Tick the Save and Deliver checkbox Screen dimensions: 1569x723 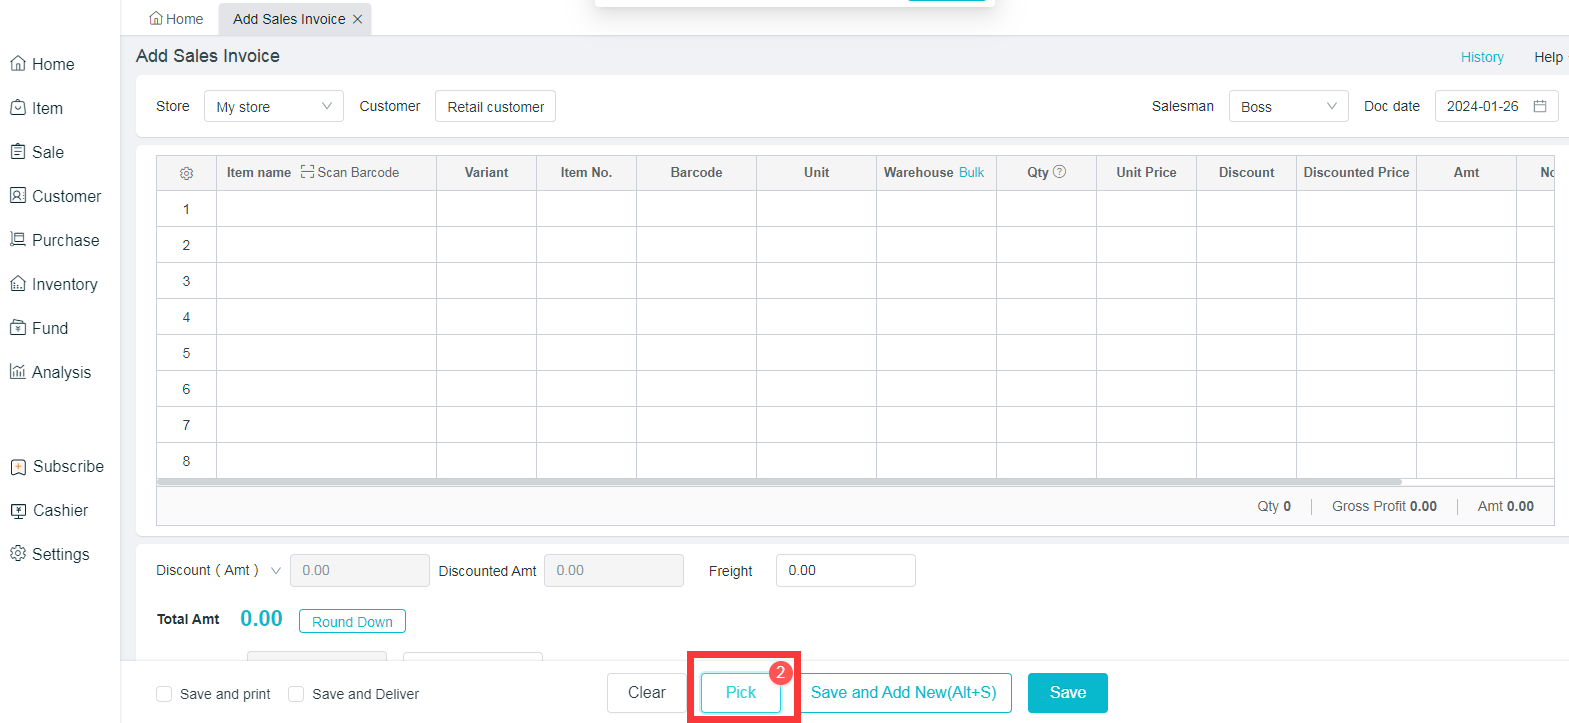(x=296, y=694)
